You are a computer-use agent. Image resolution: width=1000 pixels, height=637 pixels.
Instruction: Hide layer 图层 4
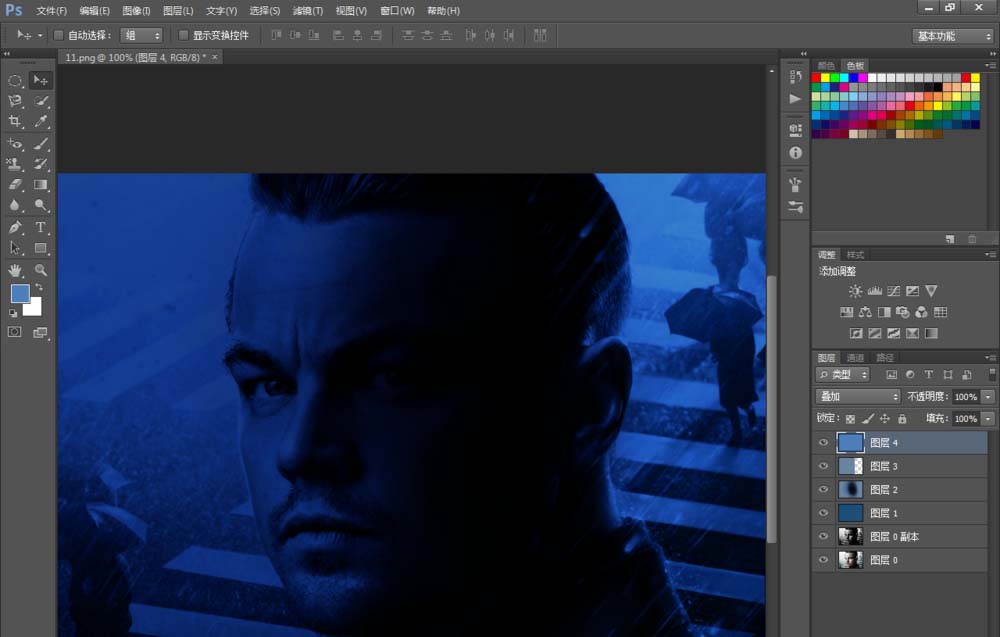(x=823, y=443)
